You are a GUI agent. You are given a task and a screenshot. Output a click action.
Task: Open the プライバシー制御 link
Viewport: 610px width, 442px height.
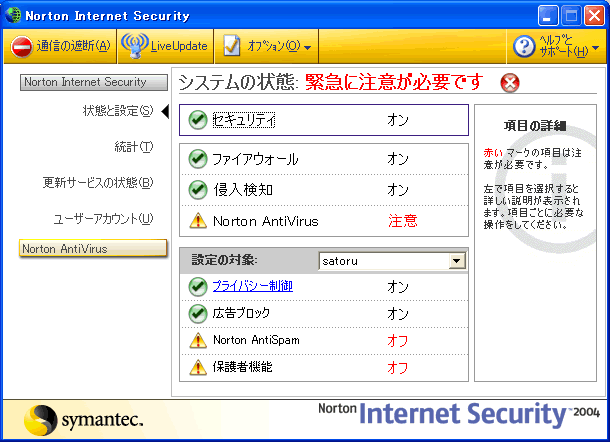(x=252, y=286)
